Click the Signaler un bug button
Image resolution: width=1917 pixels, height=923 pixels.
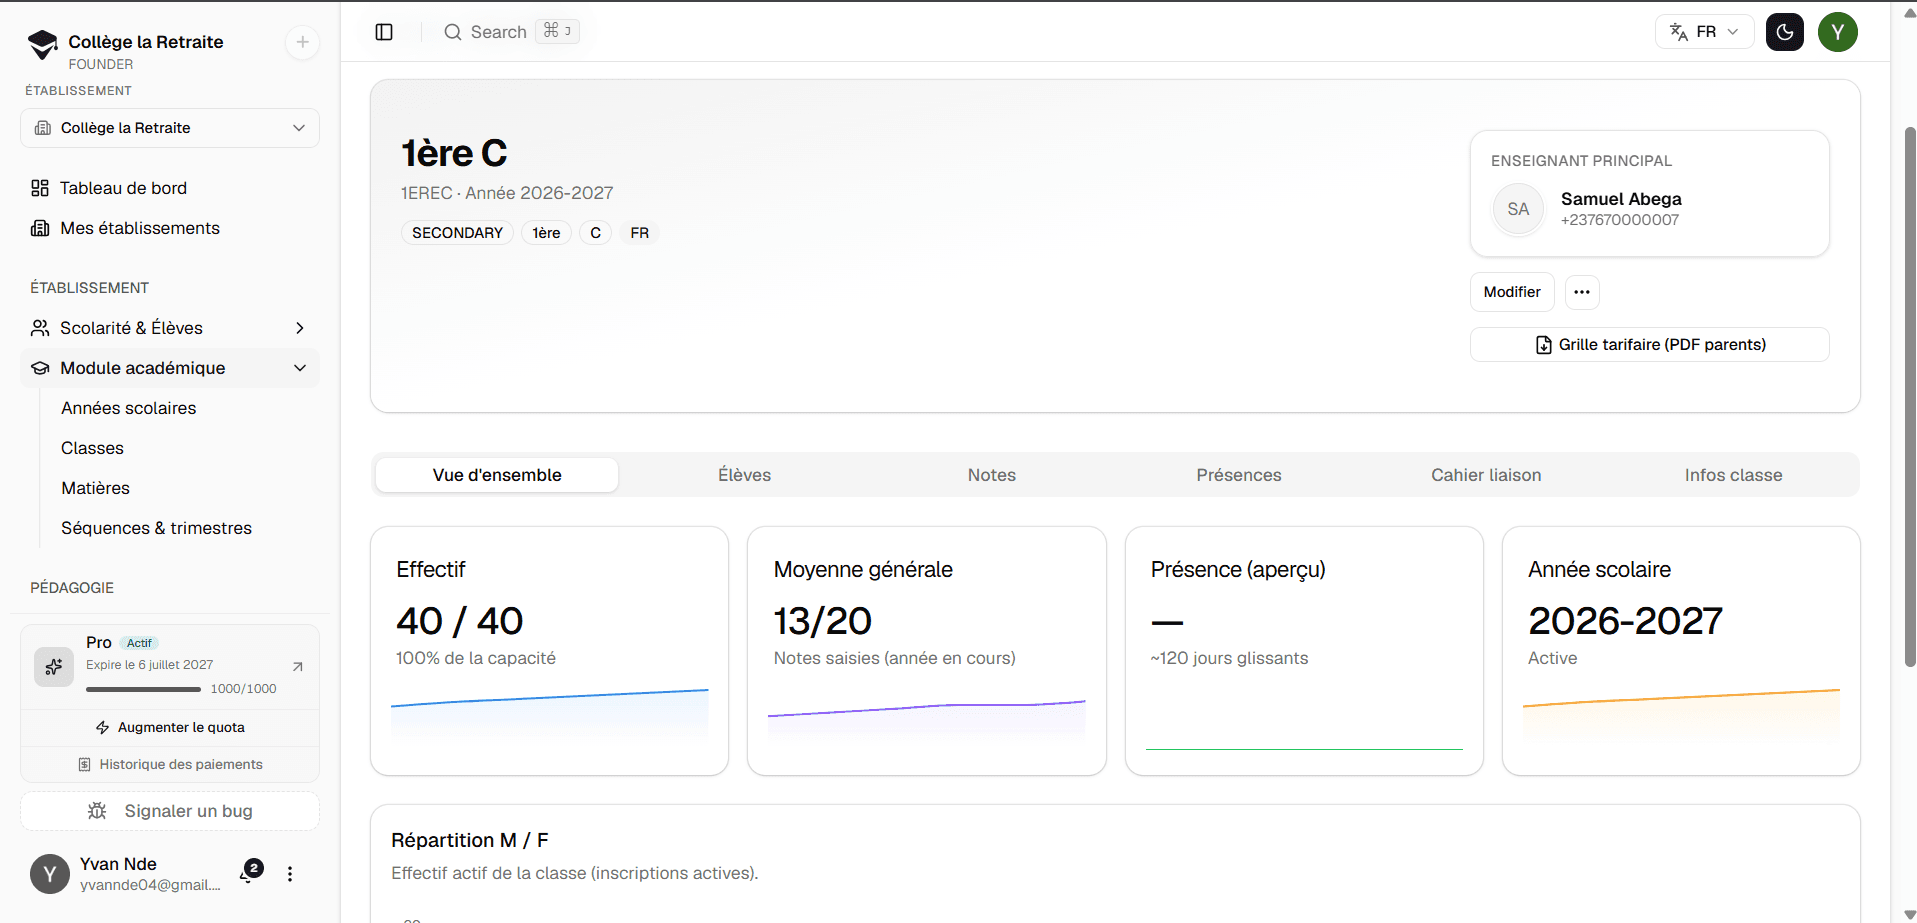pos(170,811)
